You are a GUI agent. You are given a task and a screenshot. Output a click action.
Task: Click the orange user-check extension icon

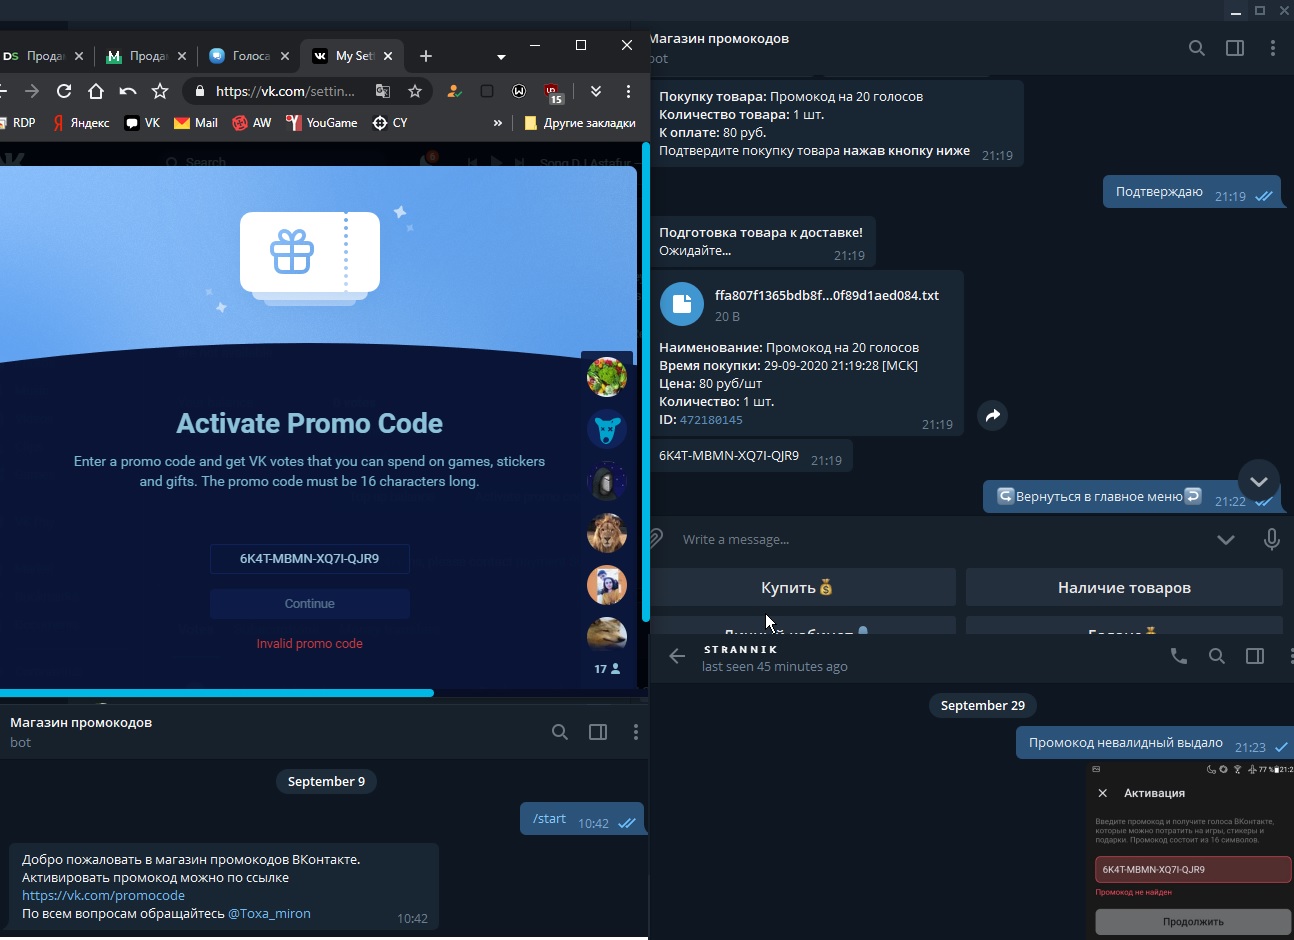coord(454,91)
